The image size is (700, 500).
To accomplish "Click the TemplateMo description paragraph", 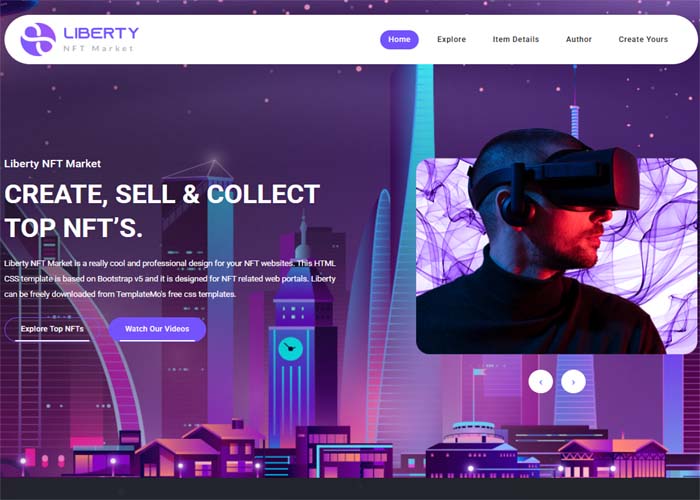I will click(x=170, y=279).
